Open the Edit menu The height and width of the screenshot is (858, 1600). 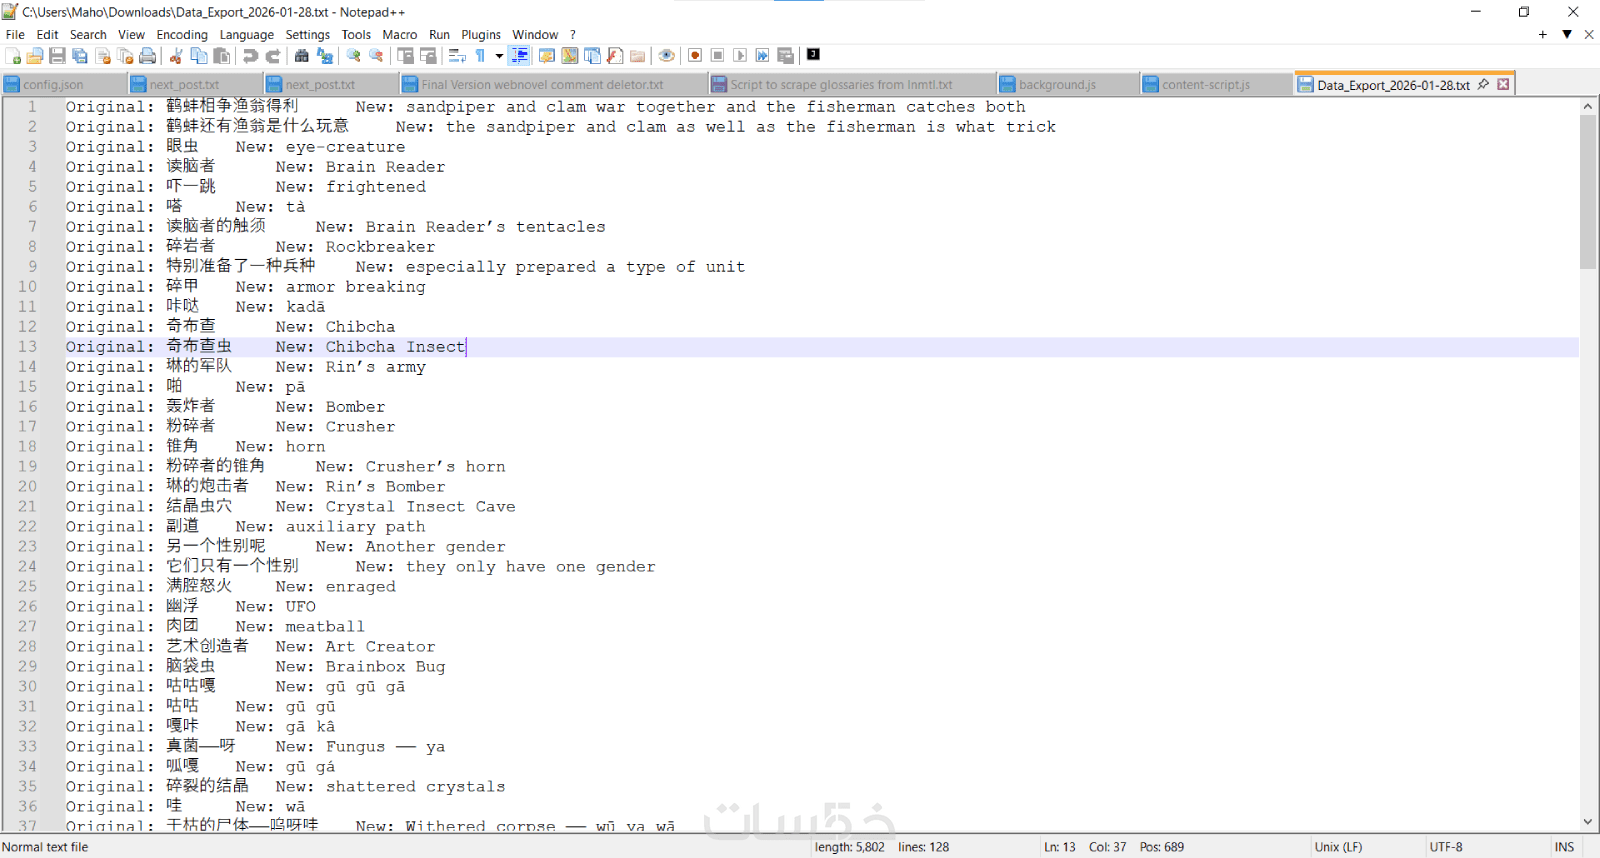tap(48, 34)
